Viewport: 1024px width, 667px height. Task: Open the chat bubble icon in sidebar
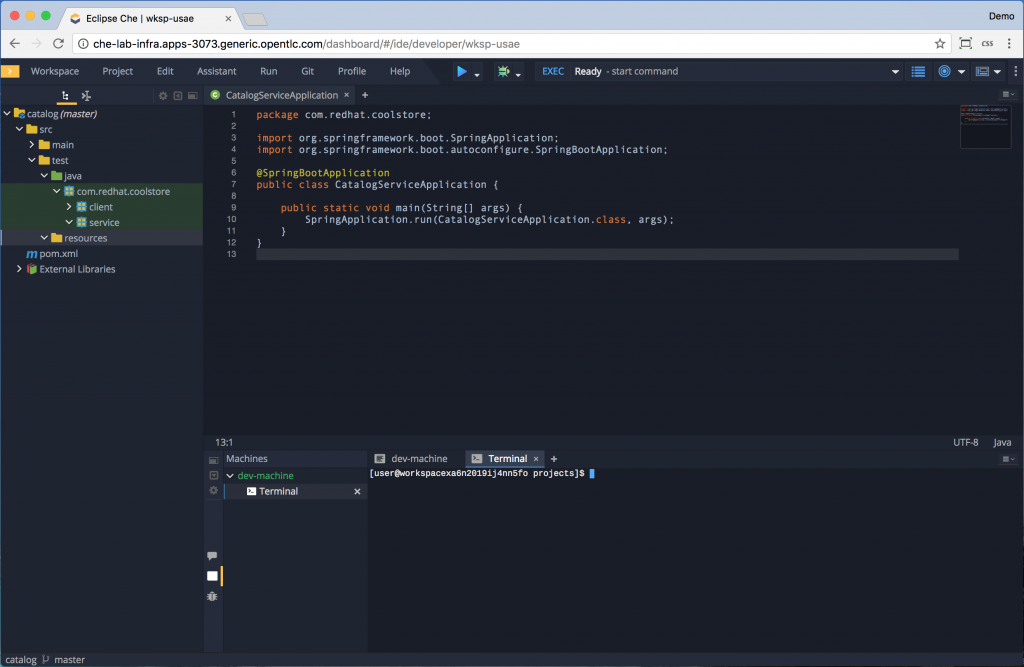tap(212, 555)
